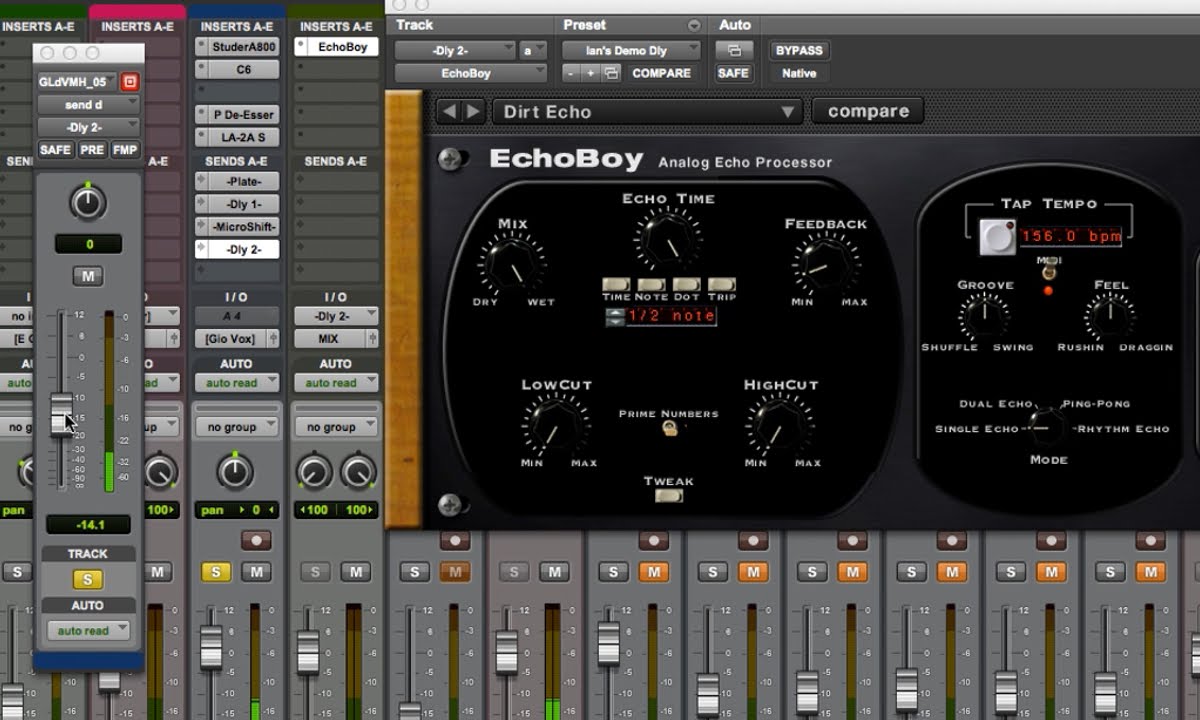Flip the MIDI sync switch under Tap Tempo
The image size is (1200, 720).
coord(1047,272)
